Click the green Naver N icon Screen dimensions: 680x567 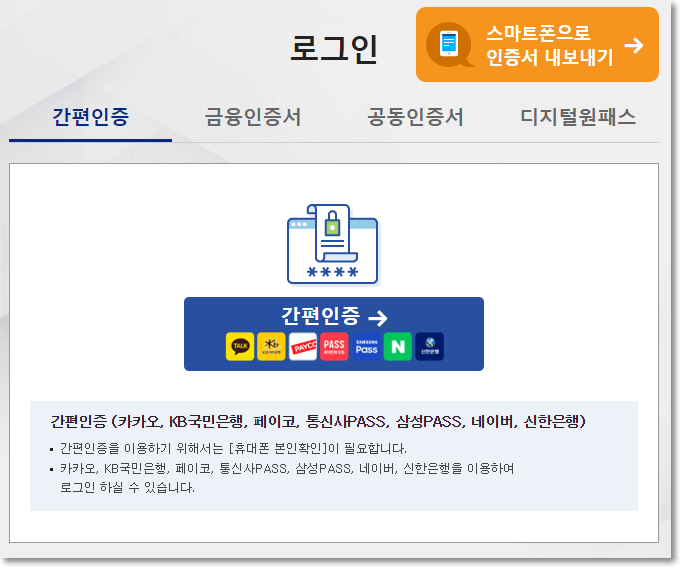pos(398,347)
